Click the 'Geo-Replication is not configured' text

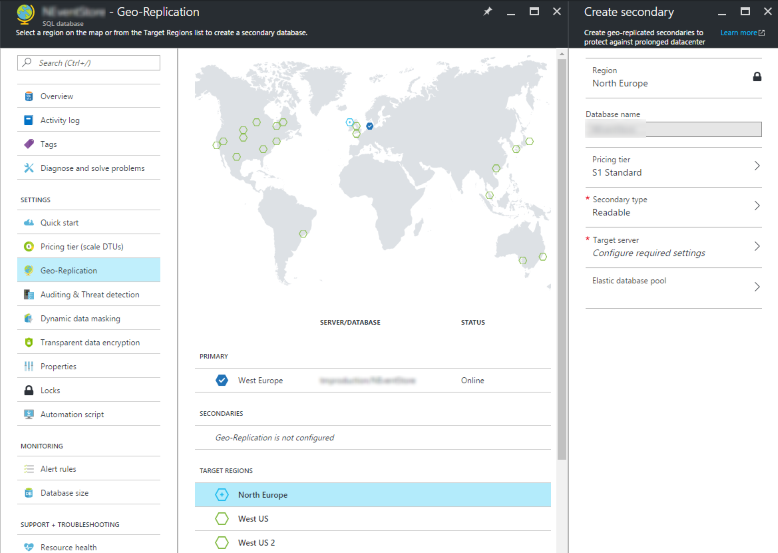274,437
